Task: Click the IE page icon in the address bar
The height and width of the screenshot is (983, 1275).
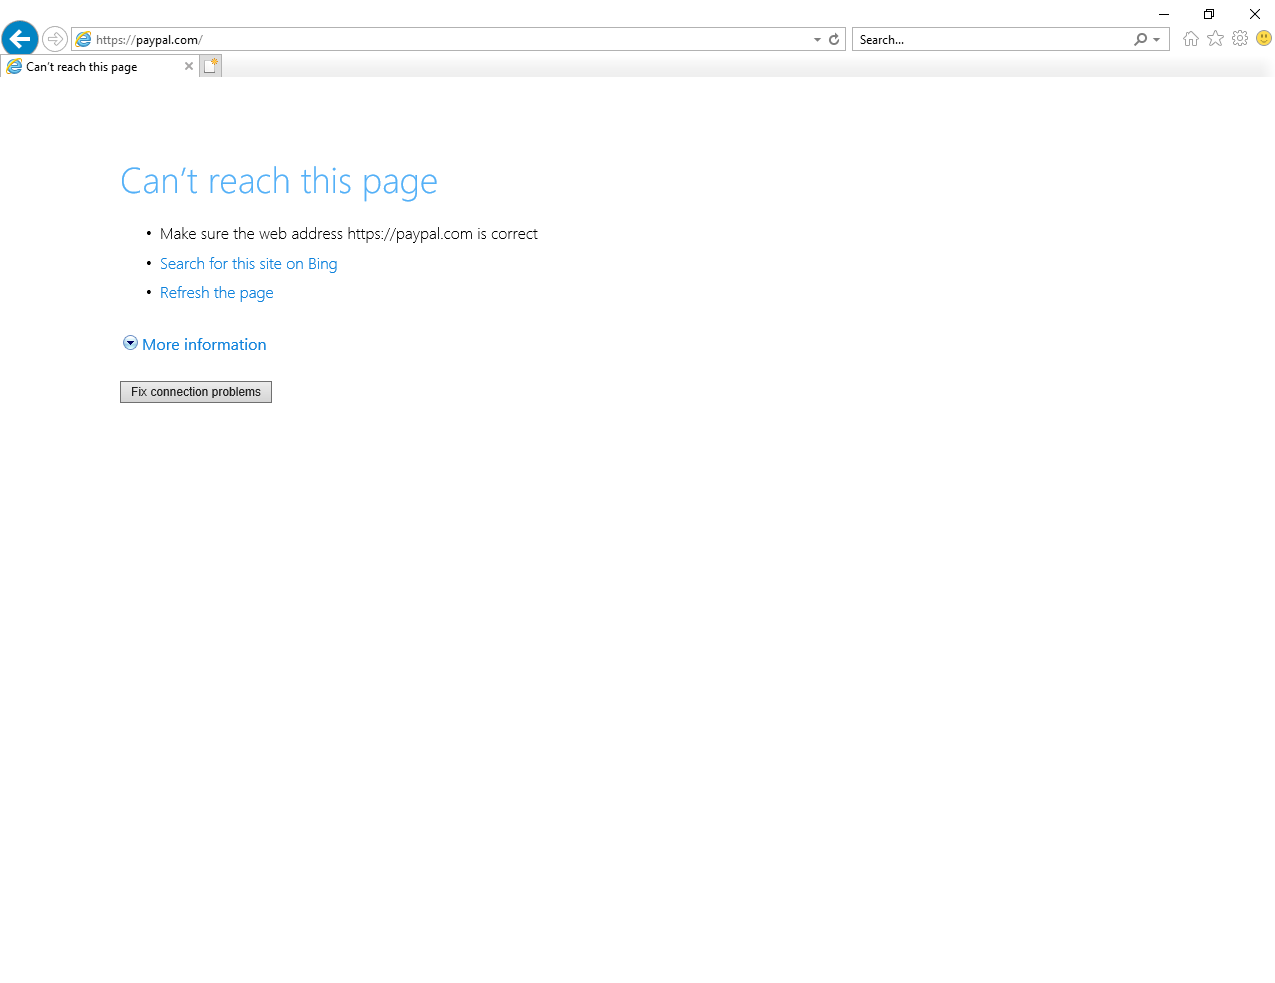Action: point(84,39)
